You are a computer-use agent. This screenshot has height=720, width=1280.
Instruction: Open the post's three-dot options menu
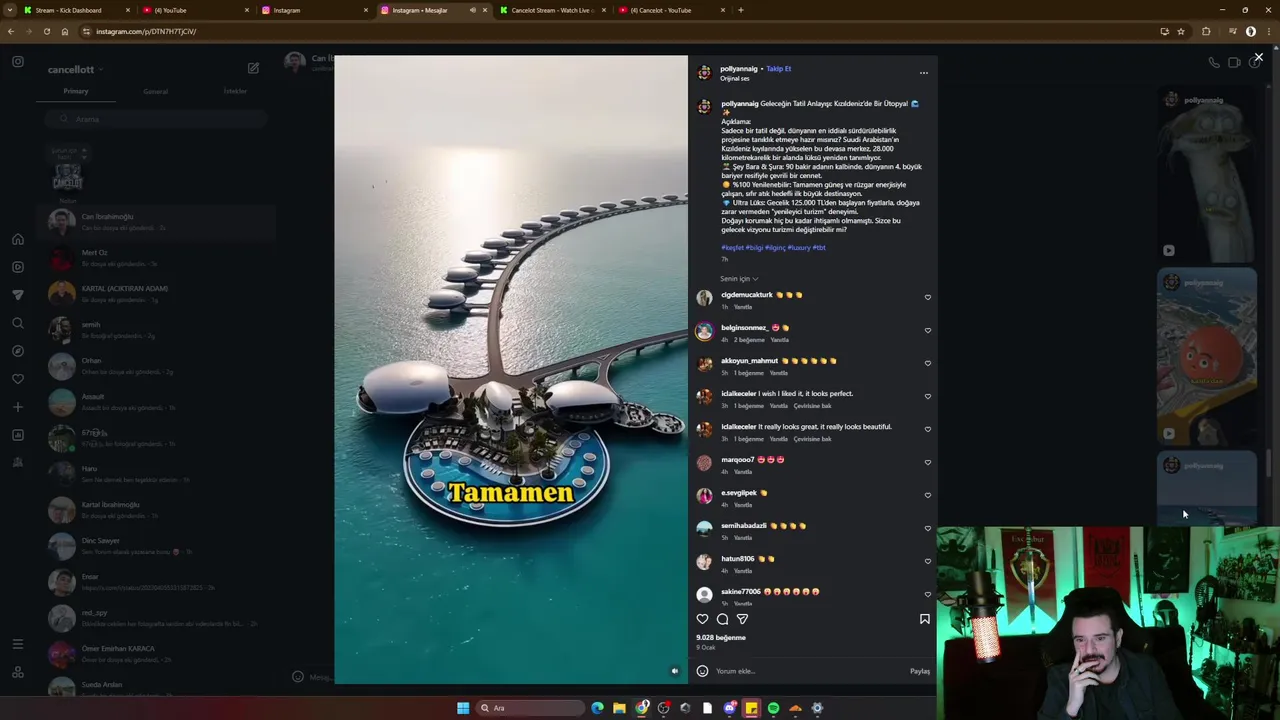tap(923, 72)
